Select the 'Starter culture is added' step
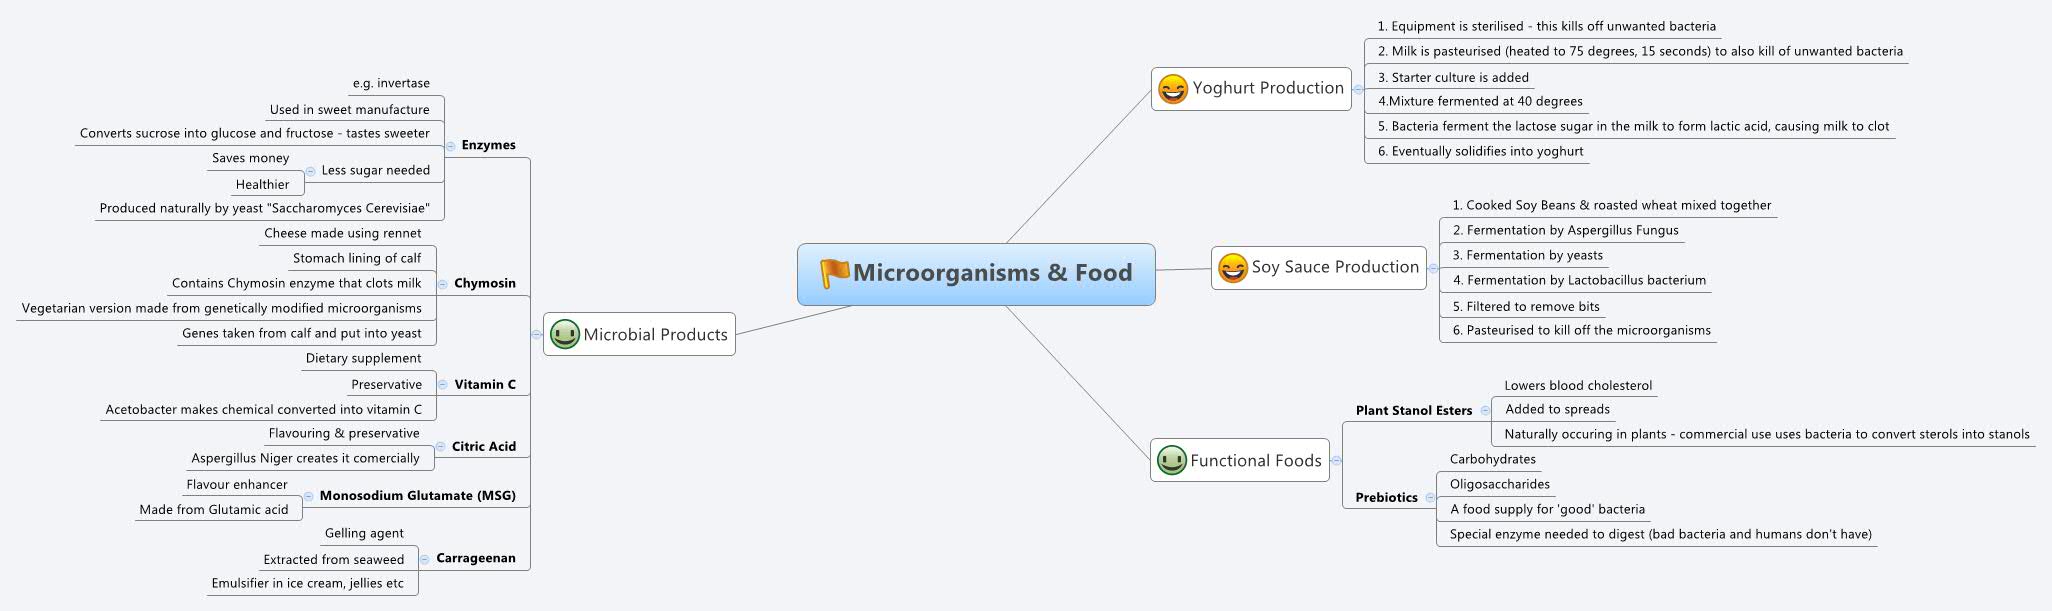The height and width of the screenshot is (611, 2052). (x=1459, y=78)
